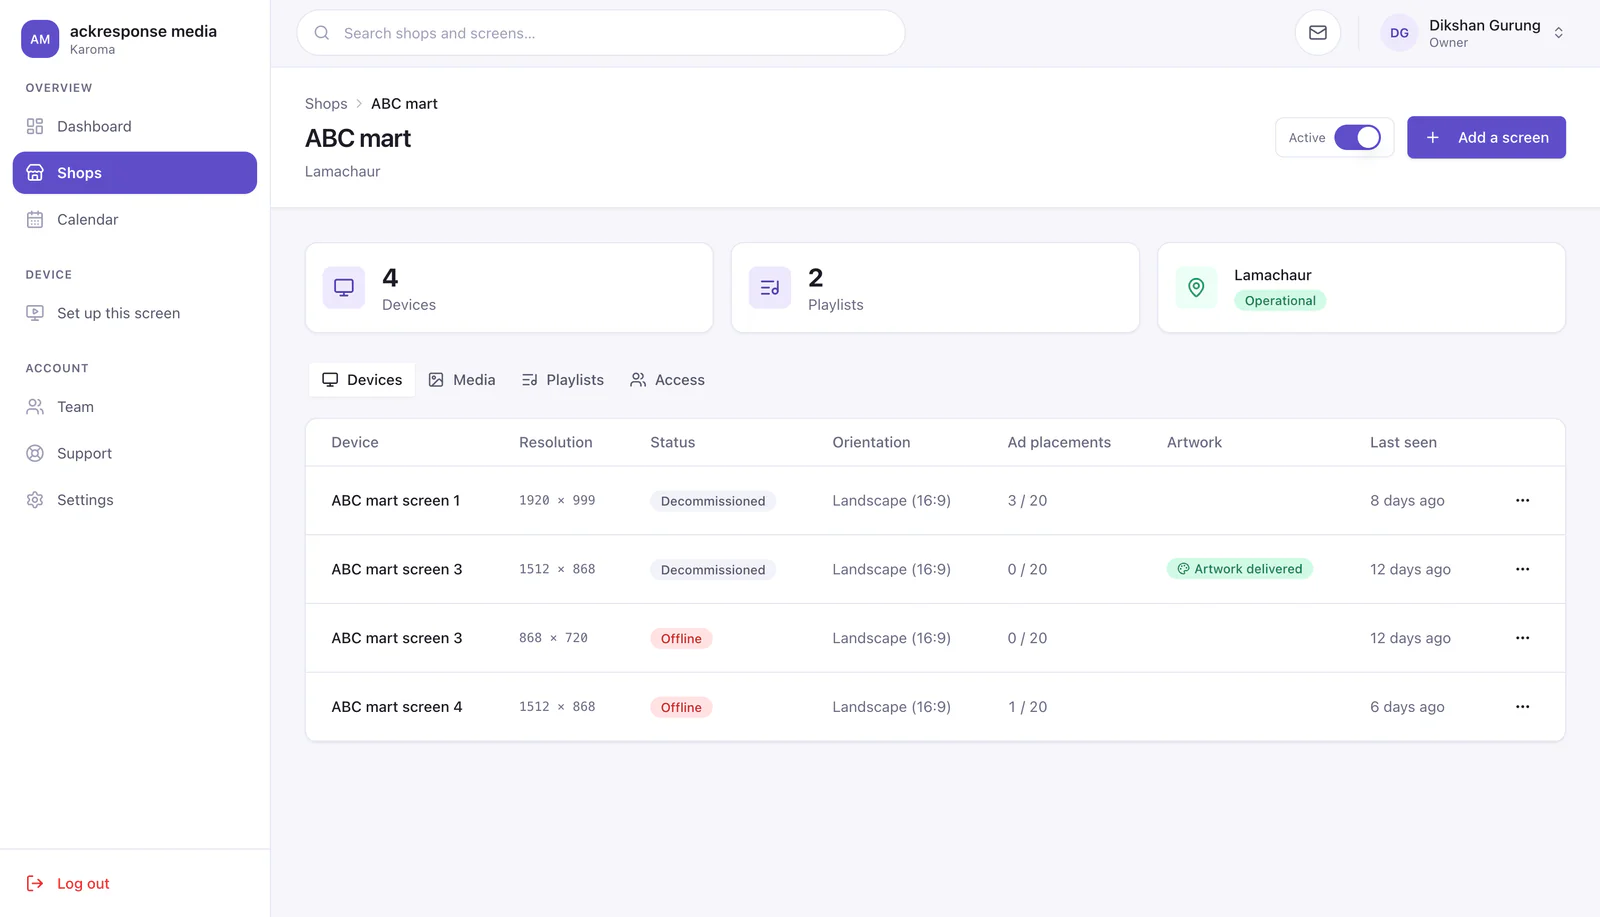Open Calendar in the sidebar

coord(135,220)
